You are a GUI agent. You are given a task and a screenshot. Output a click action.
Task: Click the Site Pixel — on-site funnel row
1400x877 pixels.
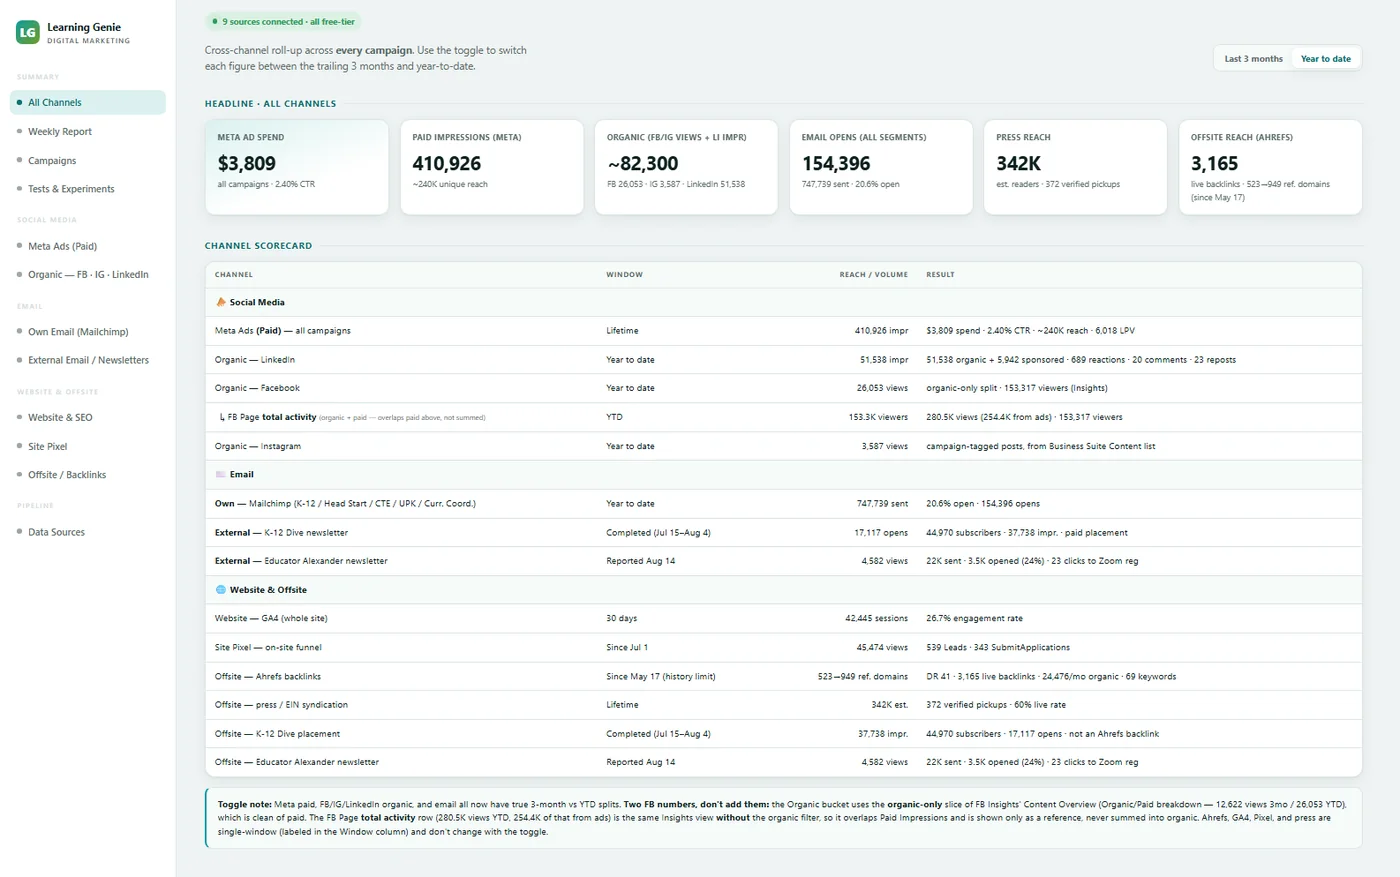point(784,648)
